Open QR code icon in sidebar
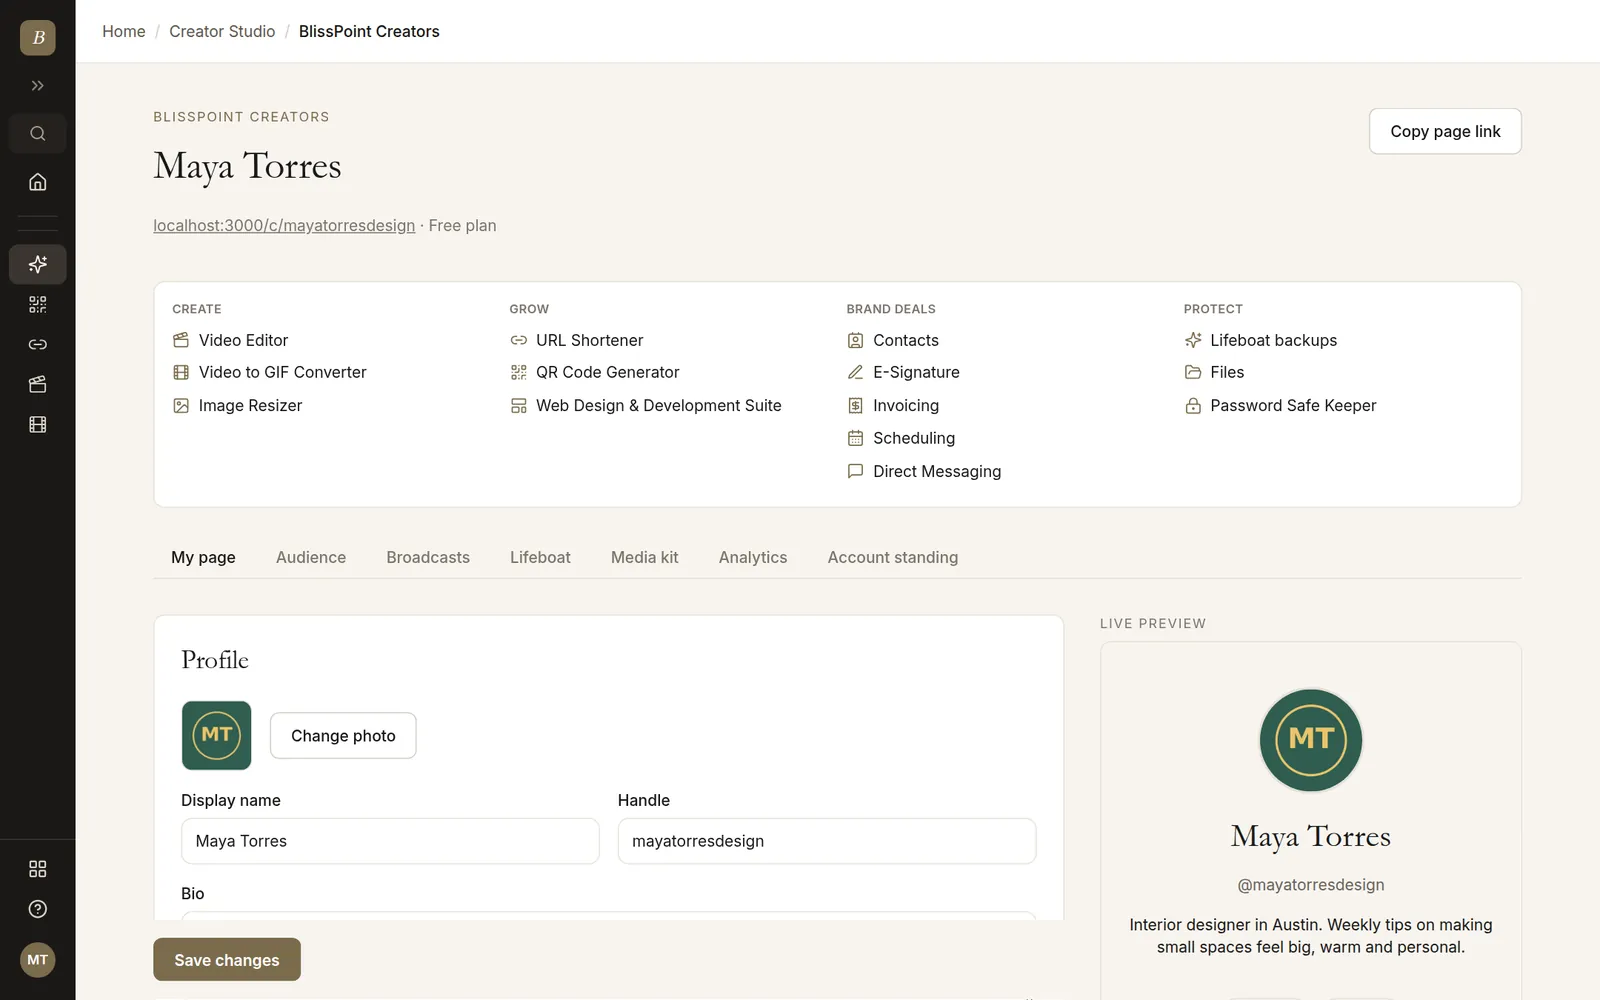 (x=38, y=304)
